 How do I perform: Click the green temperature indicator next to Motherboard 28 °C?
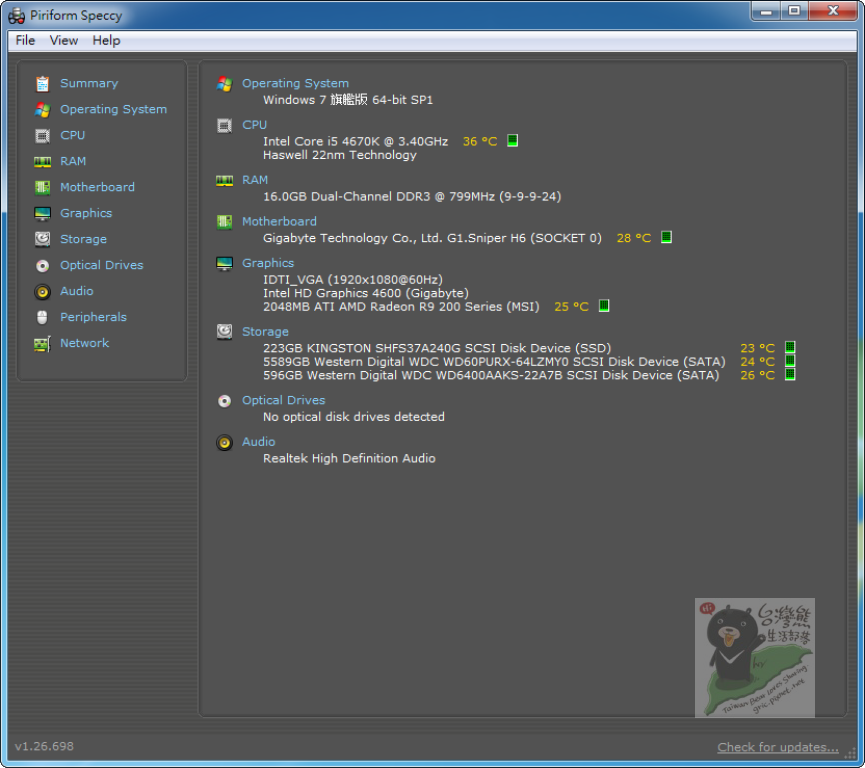(x=666, y=237)
